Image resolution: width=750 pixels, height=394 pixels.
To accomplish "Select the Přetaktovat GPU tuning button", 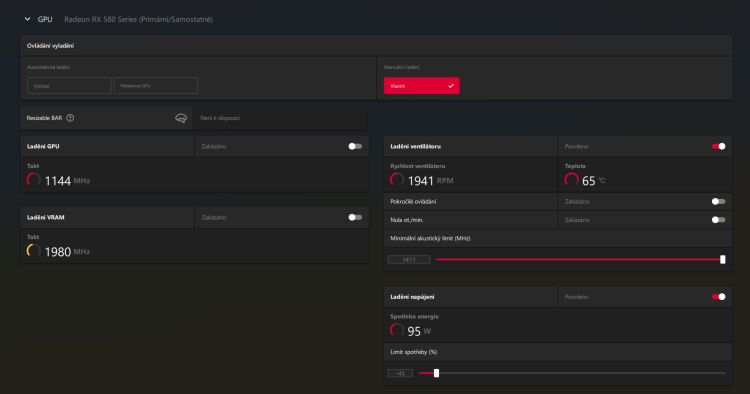I will pos(155,86).
